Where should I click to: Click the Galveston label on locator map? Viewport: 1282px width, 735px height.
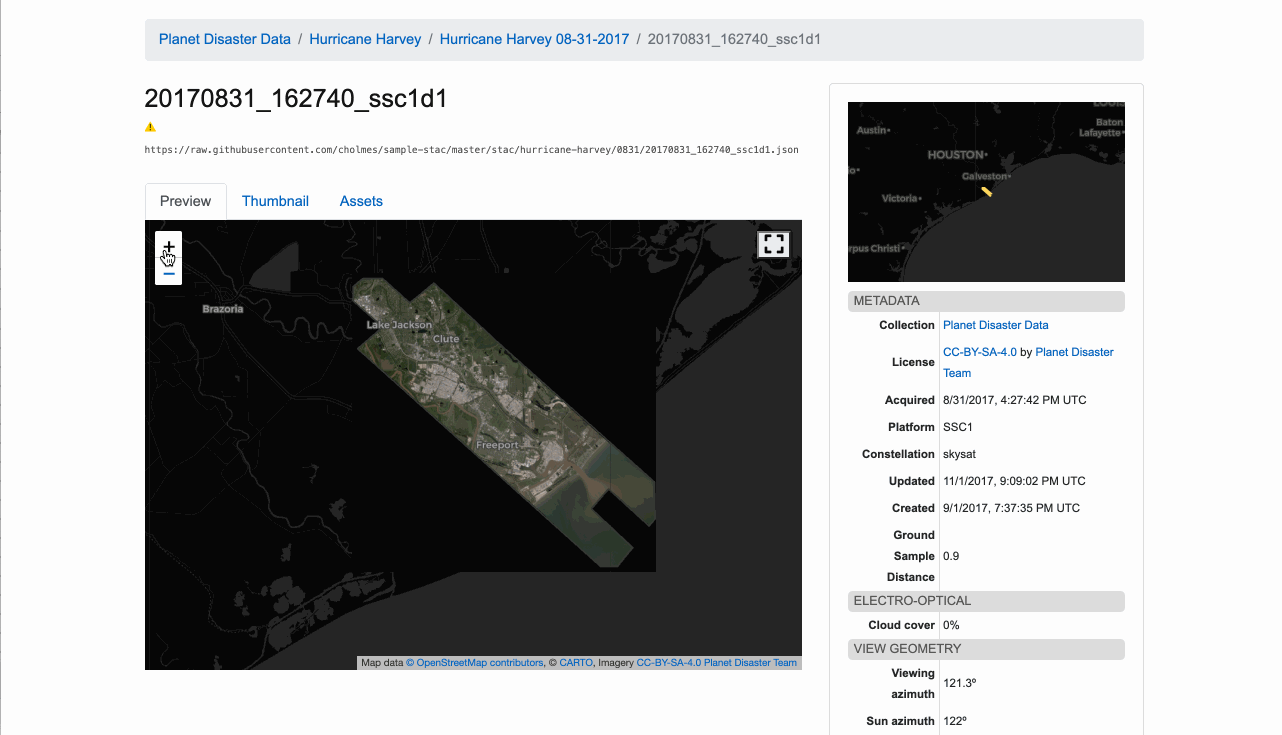[984, 176]
